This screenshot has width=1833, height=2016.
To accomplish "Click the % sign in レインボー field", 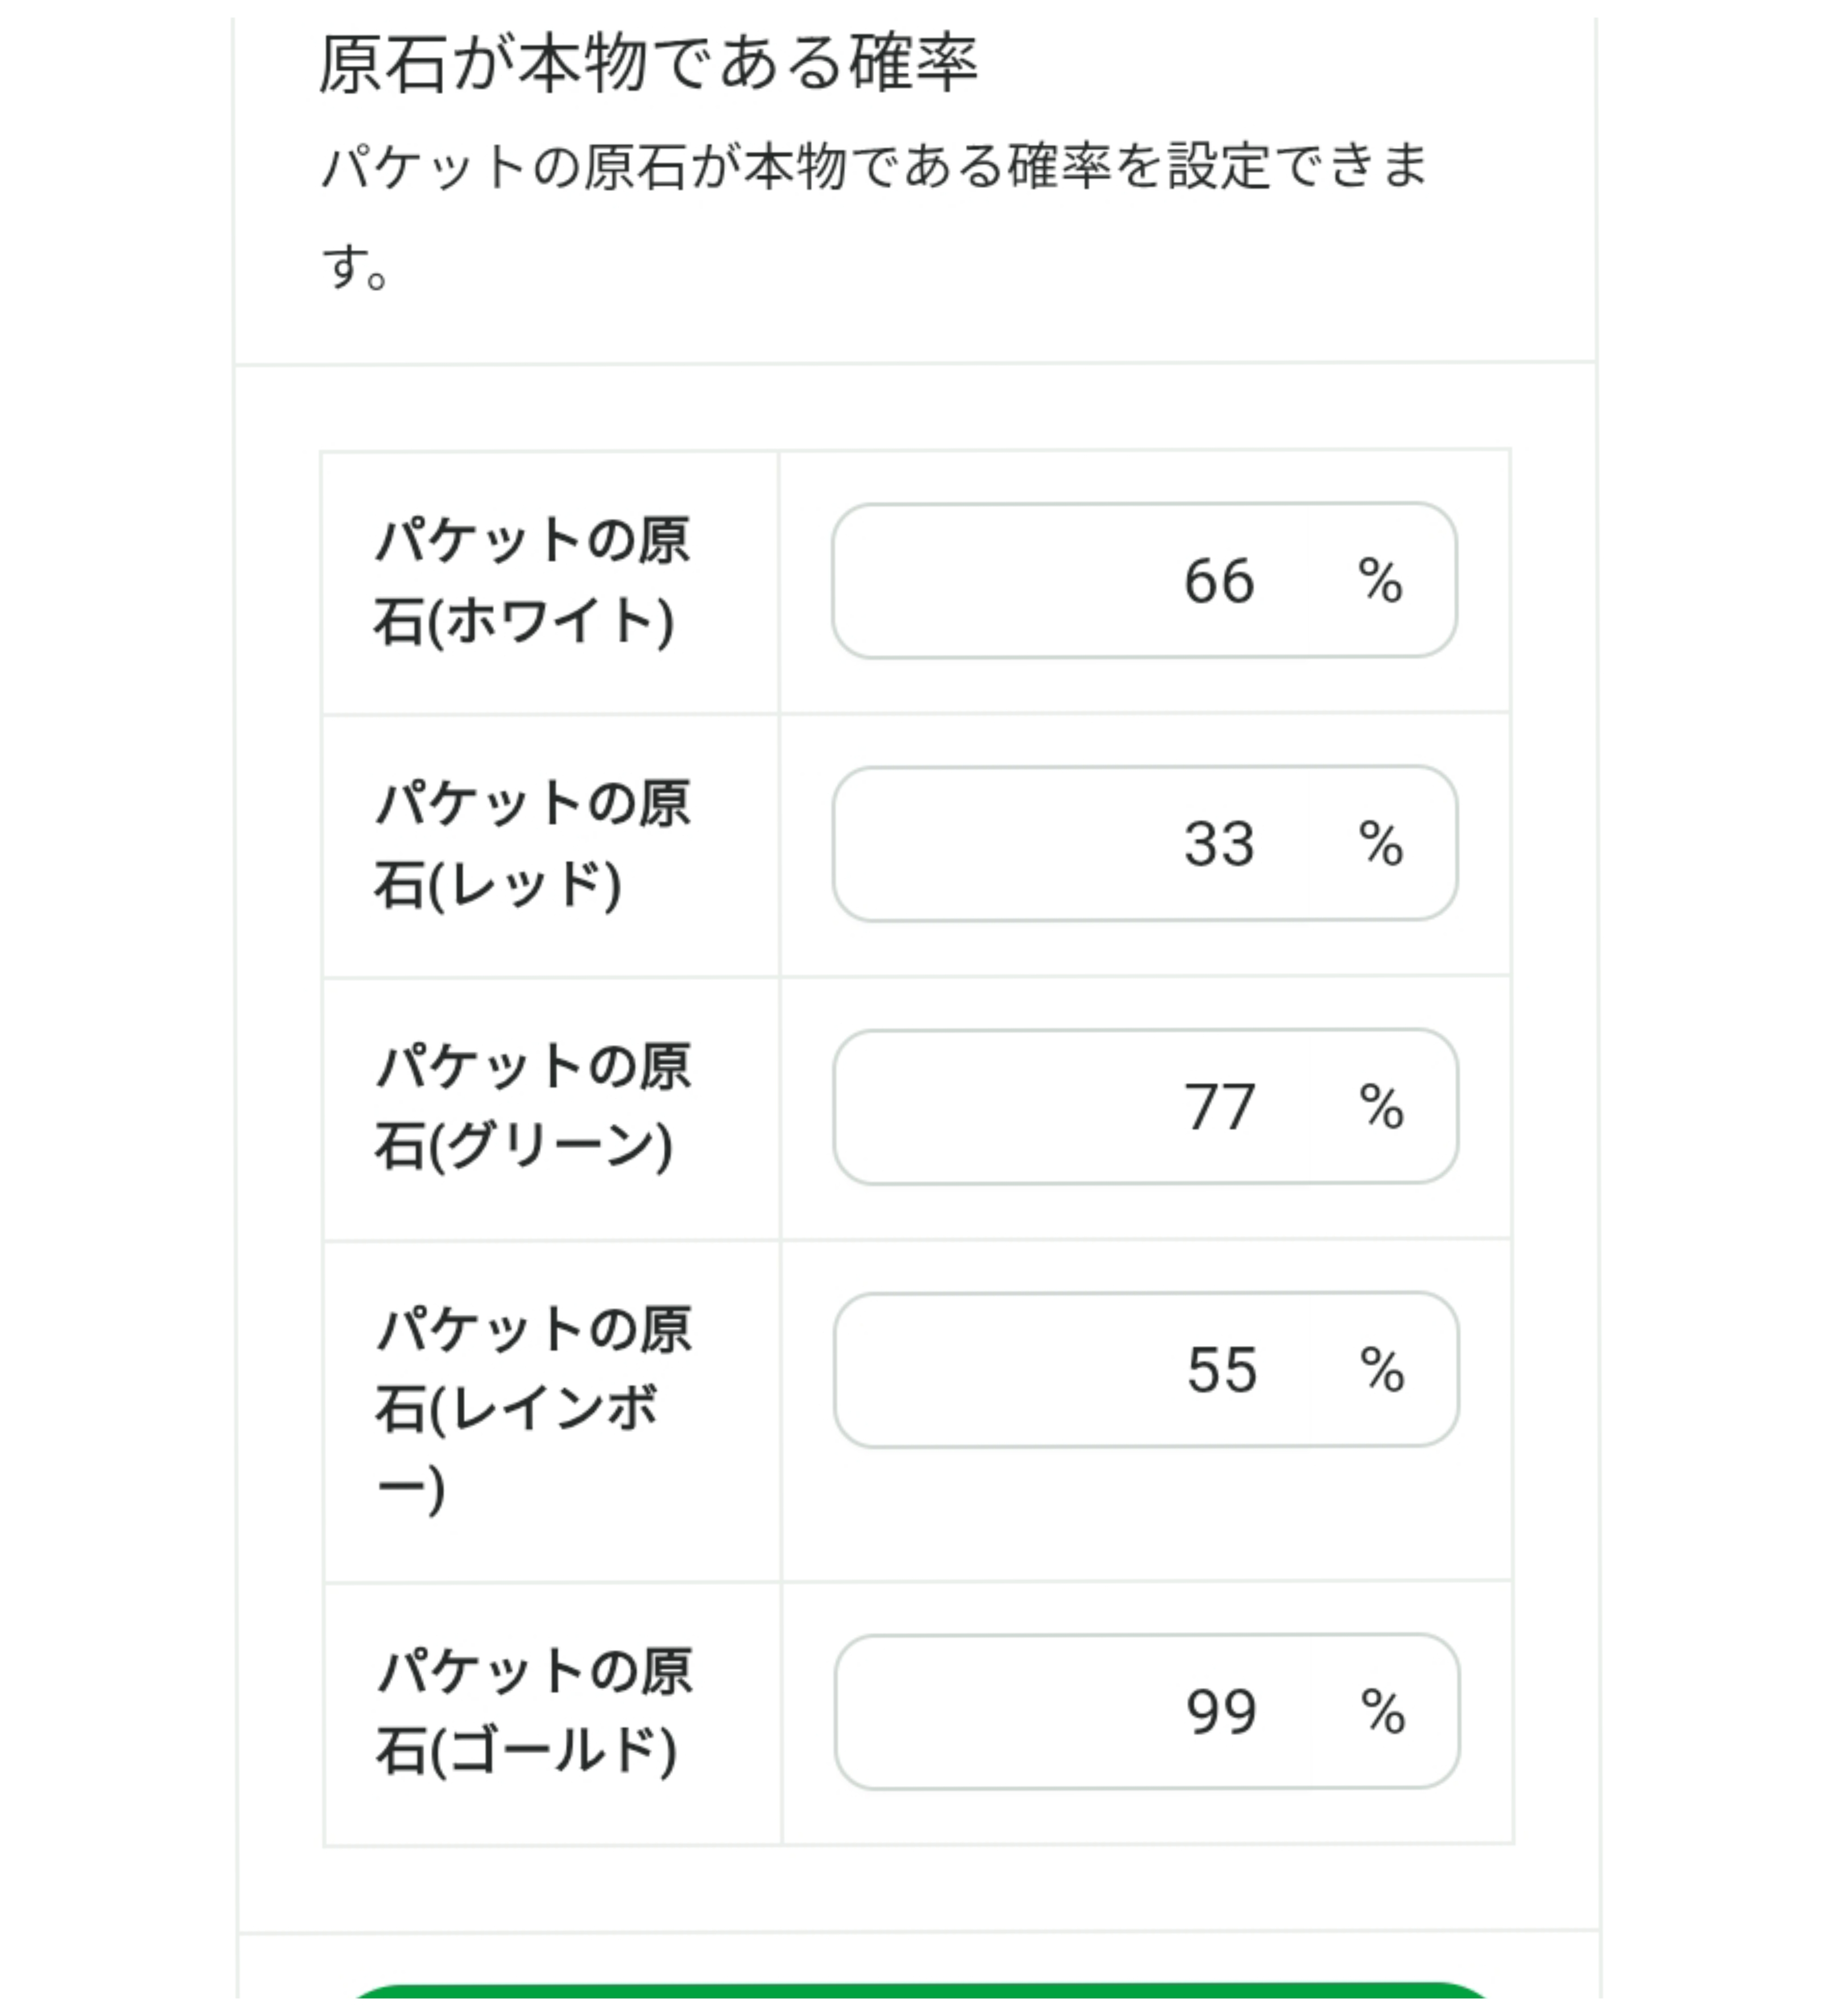I will pos(1382,1370).
